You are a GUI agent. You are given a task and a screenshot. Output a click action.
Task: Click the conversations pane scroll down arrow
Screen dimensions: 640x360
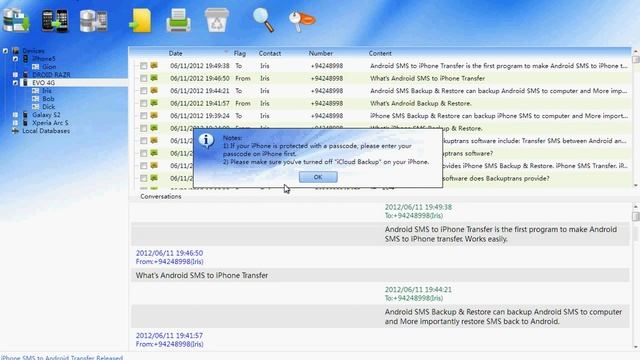pyautogui.click(x=636, y=347)
